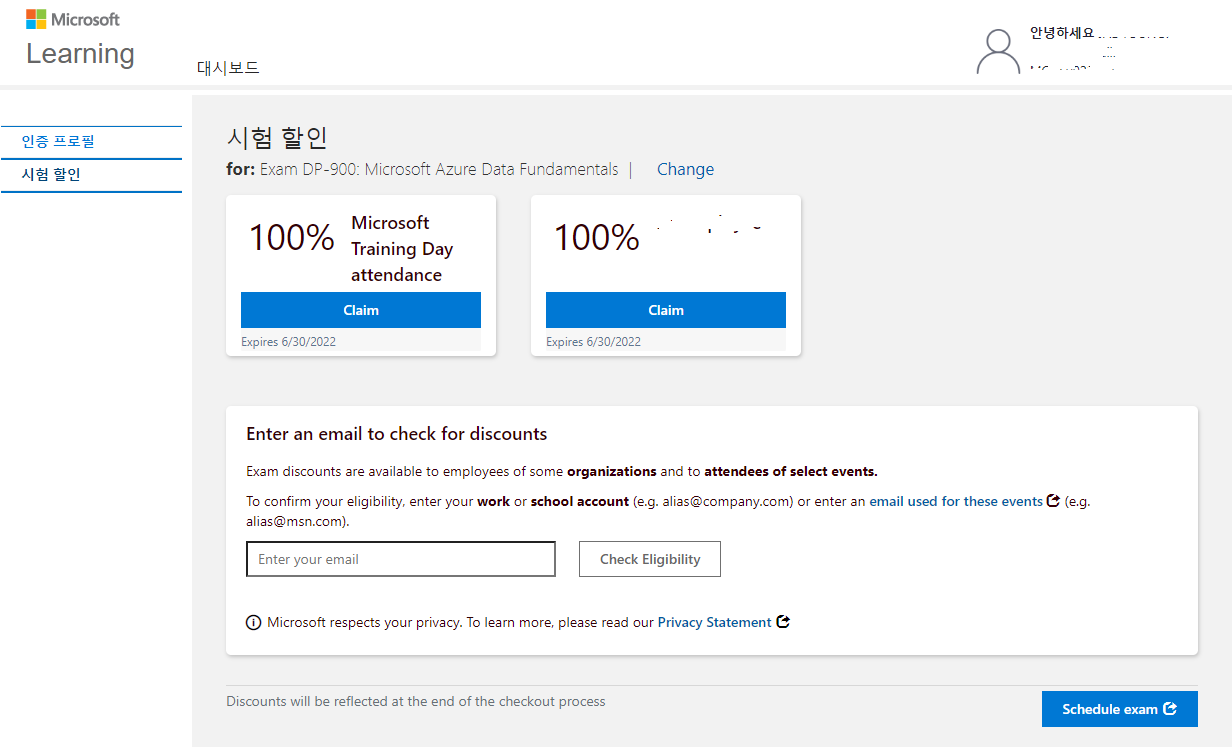Click 'Enter an email to check for discounts' heading

(397, 434)
